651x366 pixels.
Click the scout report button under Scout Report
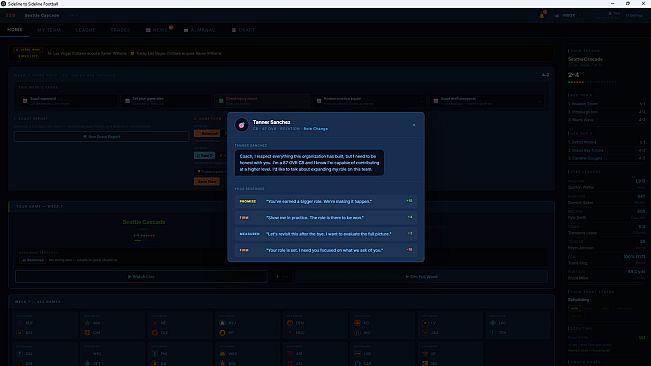(102, 137)
